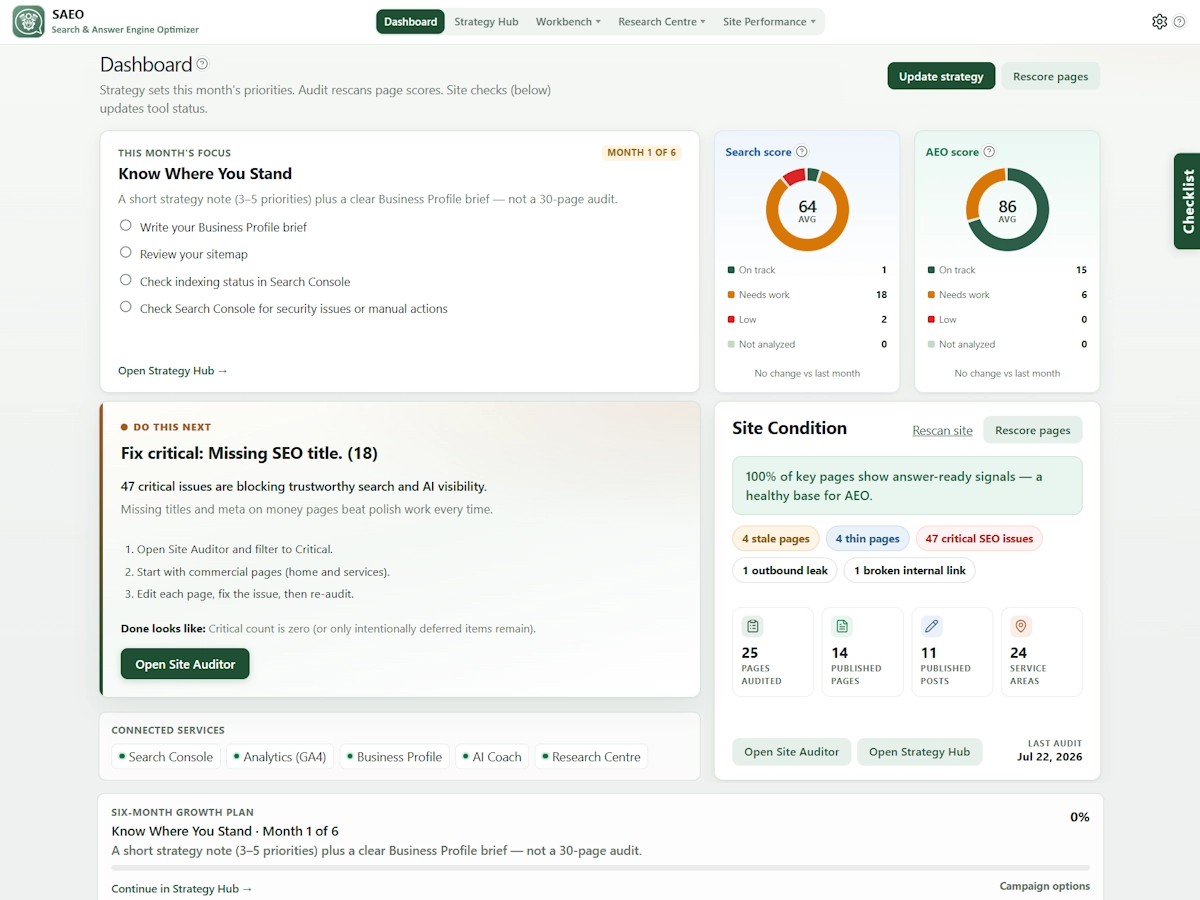Click Rescore pages button in Site Condition

pos(1033,430)
